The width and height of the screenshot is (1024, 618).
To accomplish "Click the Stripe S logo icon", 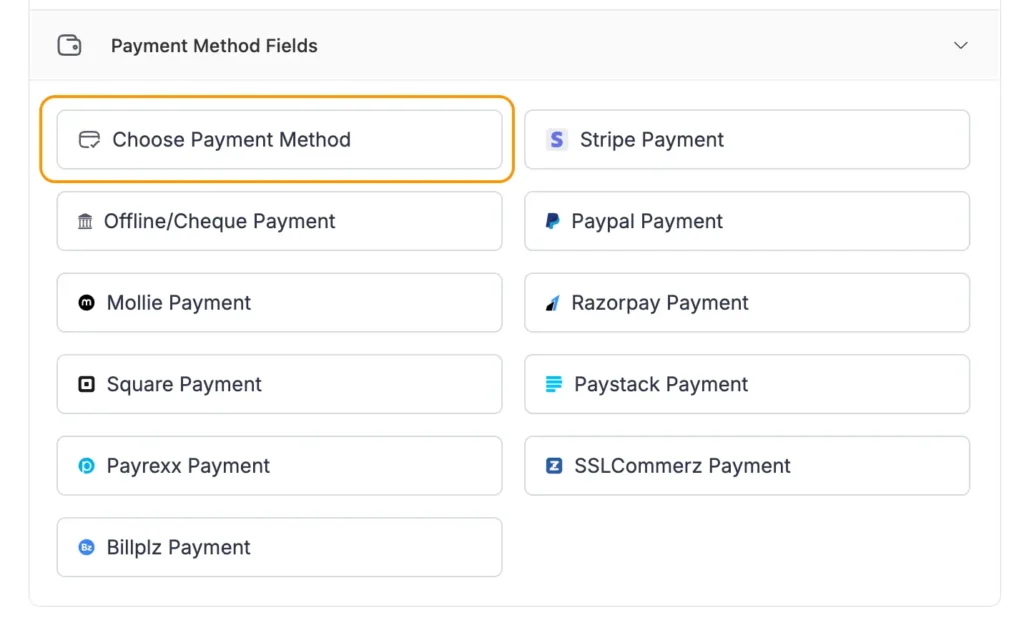I will pyautogui.click(x=556, y=139).
